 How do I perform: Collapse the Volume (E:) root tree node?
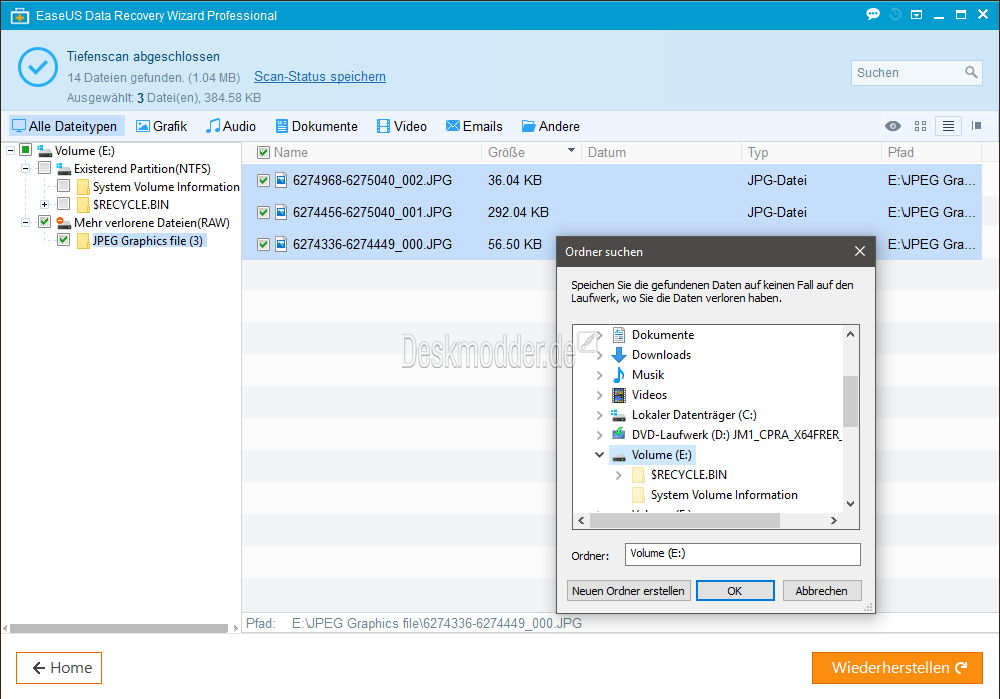[10, 151]
